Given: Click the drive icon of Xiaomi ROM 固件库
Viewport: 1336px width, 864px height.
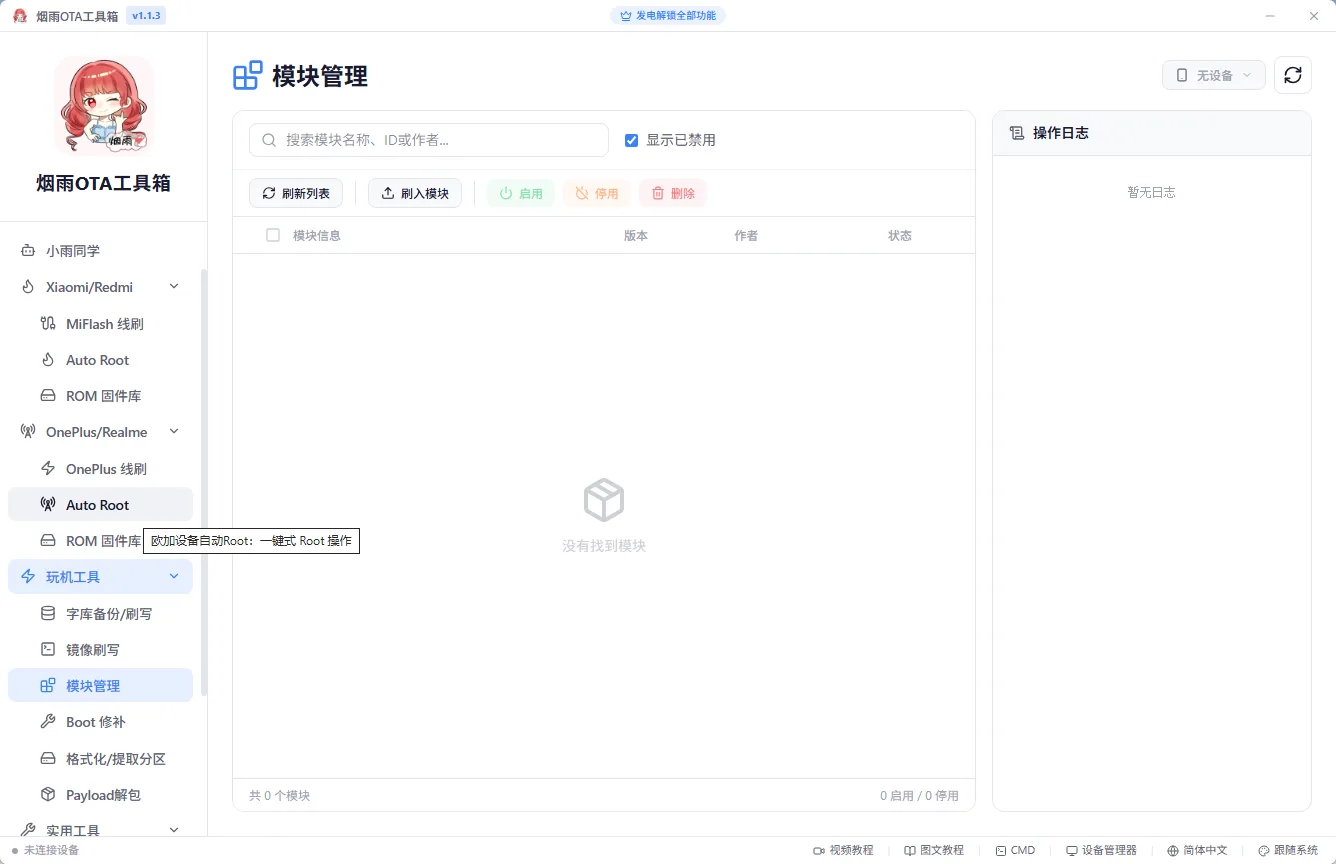Looking at the screenshot, I should [x=48, y=396].
